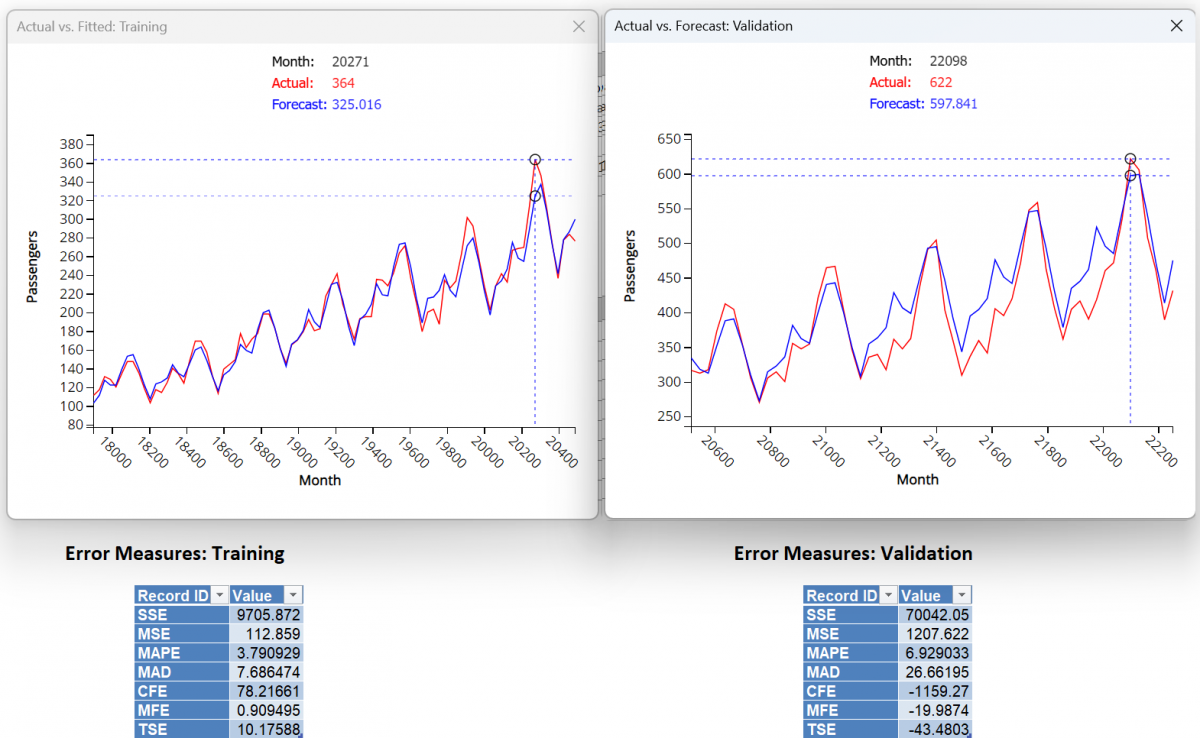
Task: Select the circled actual peak point on Training chart
Action: 535,158
